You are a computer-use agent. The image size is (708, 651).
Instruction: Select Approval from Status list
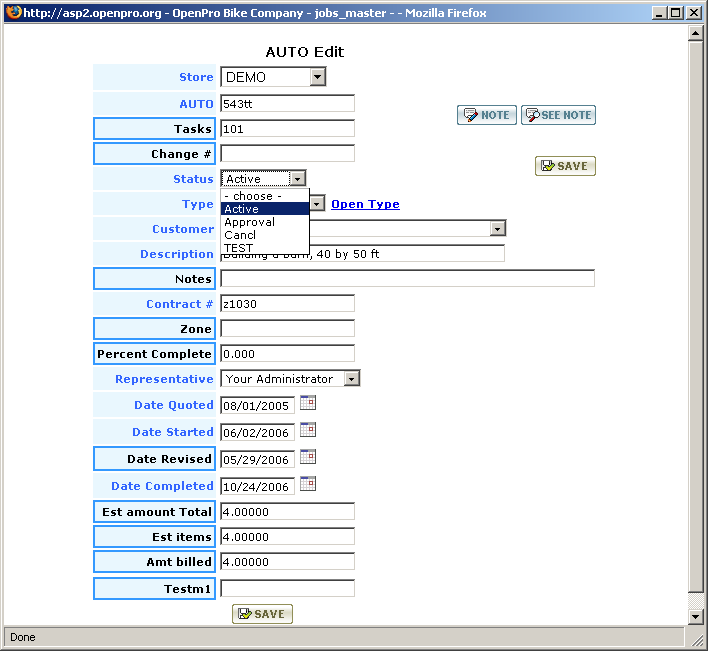[249, 222]
